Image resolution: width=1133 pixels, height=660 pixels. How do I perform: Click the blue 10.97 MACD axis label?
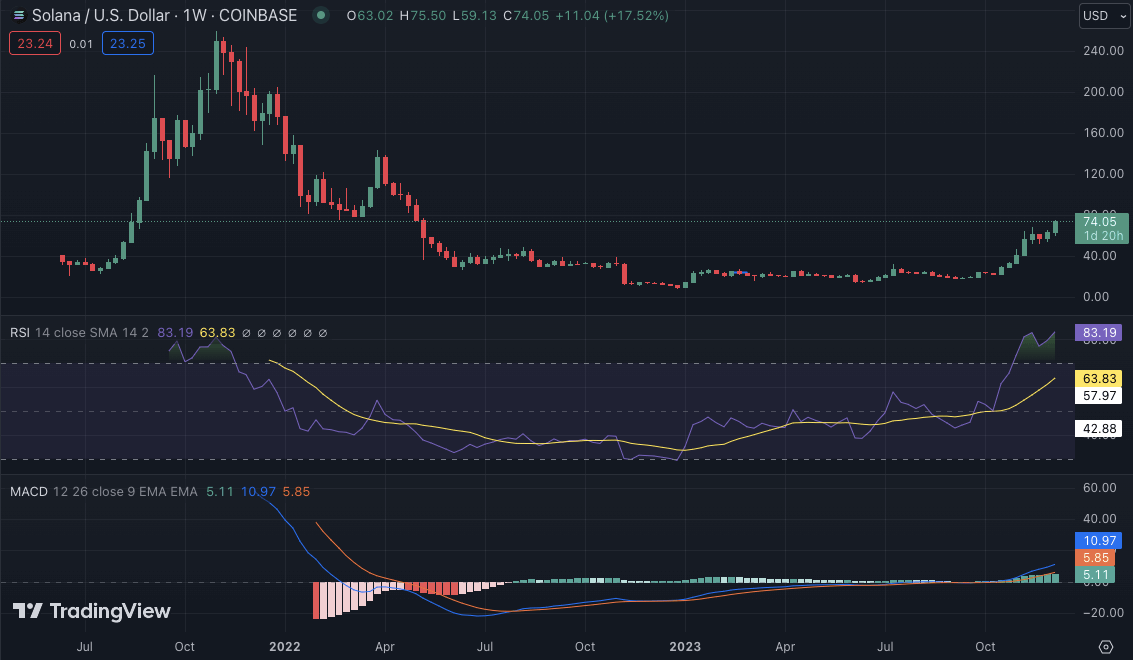(x=1099, y=540)
